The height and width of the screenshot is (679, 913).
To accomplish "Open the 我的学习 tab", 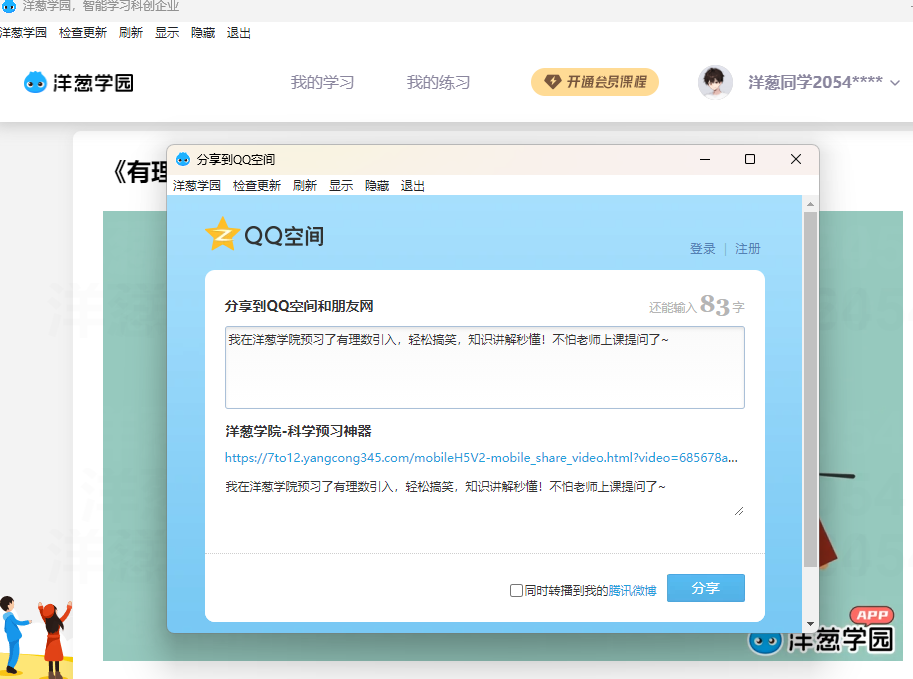I will click(322, 83).
